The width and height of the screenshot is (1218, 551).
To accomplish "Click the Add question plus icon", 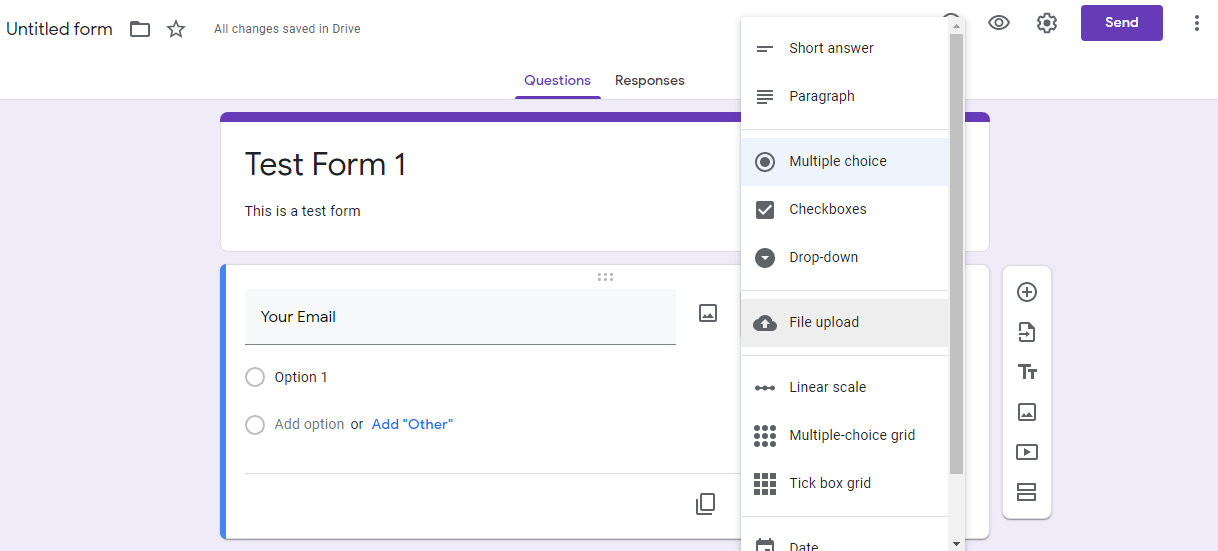I will pos(1026,292).
